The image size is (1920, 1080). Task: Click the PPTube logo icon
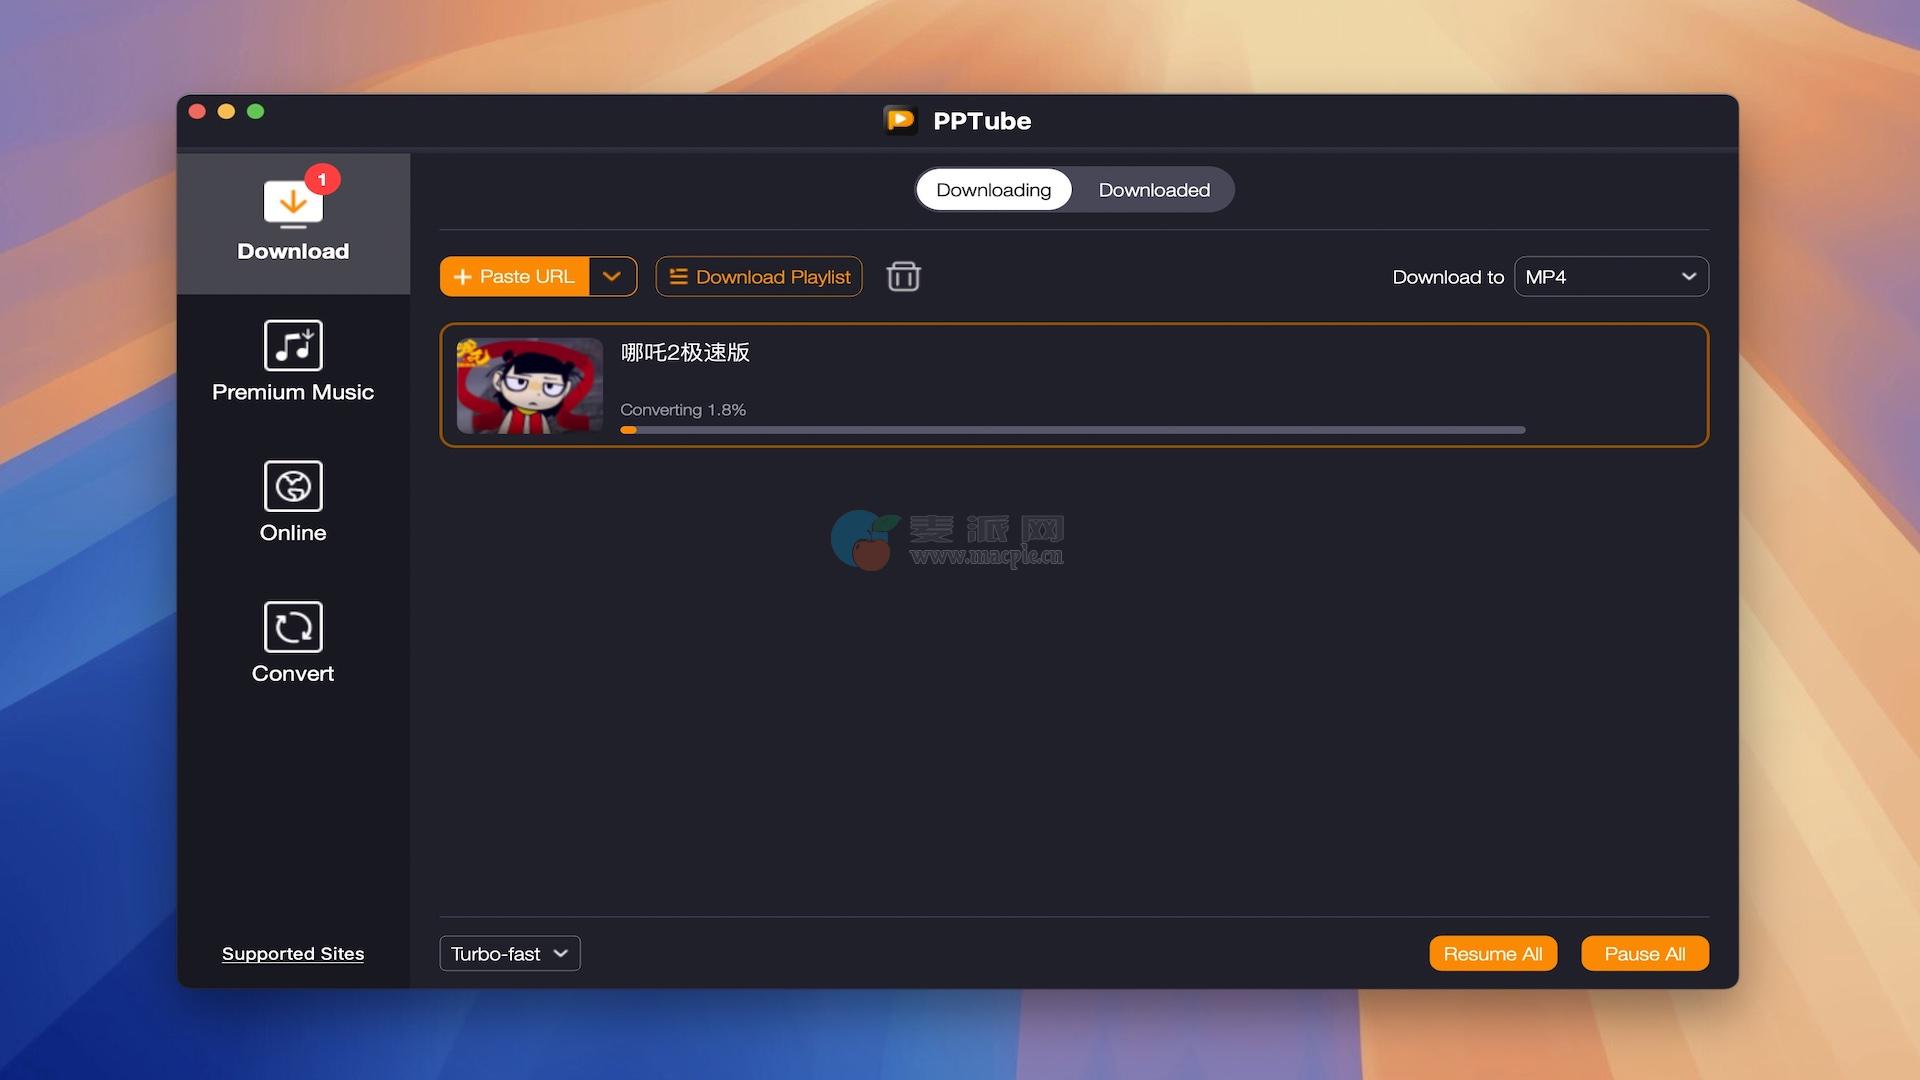click(x=900, y=120)
